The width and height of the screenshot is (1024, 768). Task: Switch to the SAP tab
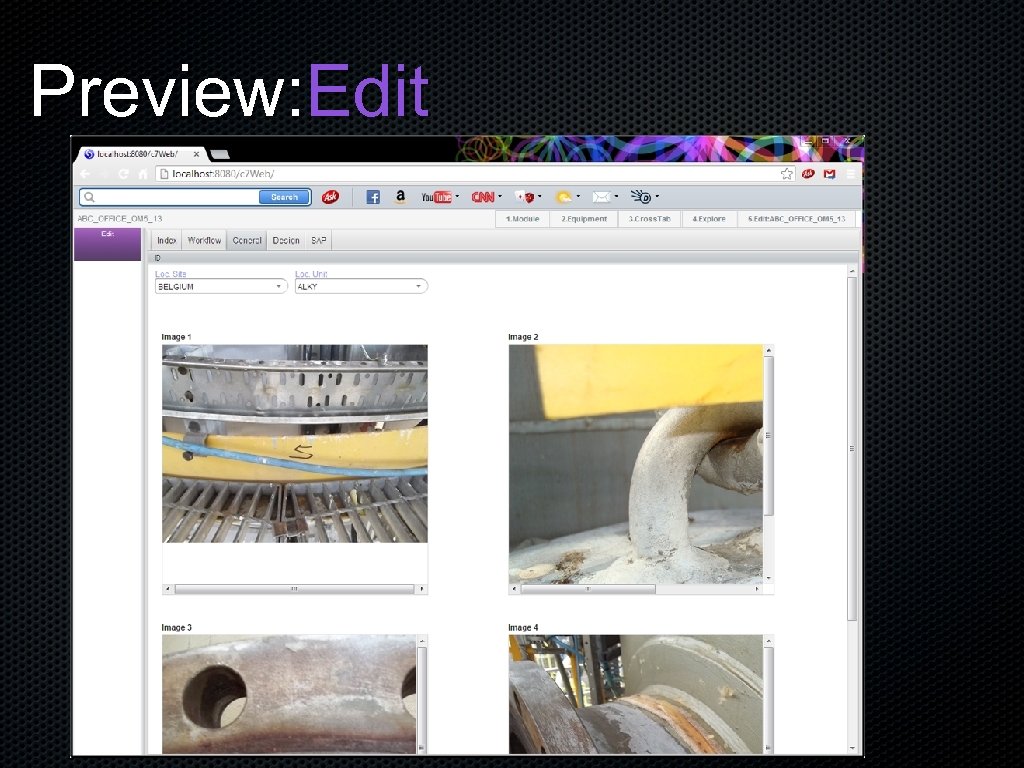(x=319, y=240)
